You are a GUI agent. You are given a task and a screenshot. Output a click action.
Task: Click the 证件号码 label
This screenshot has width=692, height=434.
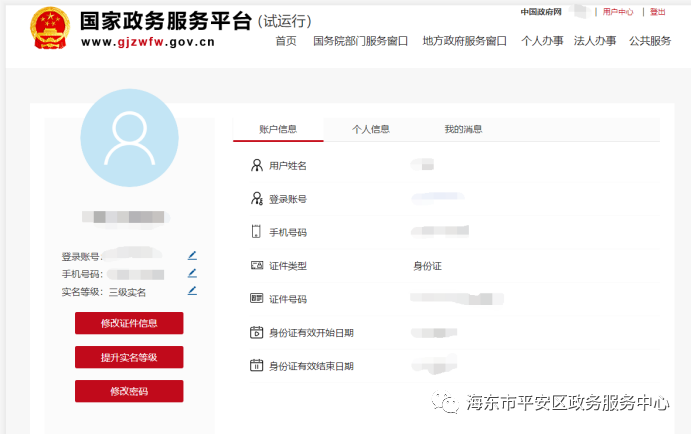point(288,299)
